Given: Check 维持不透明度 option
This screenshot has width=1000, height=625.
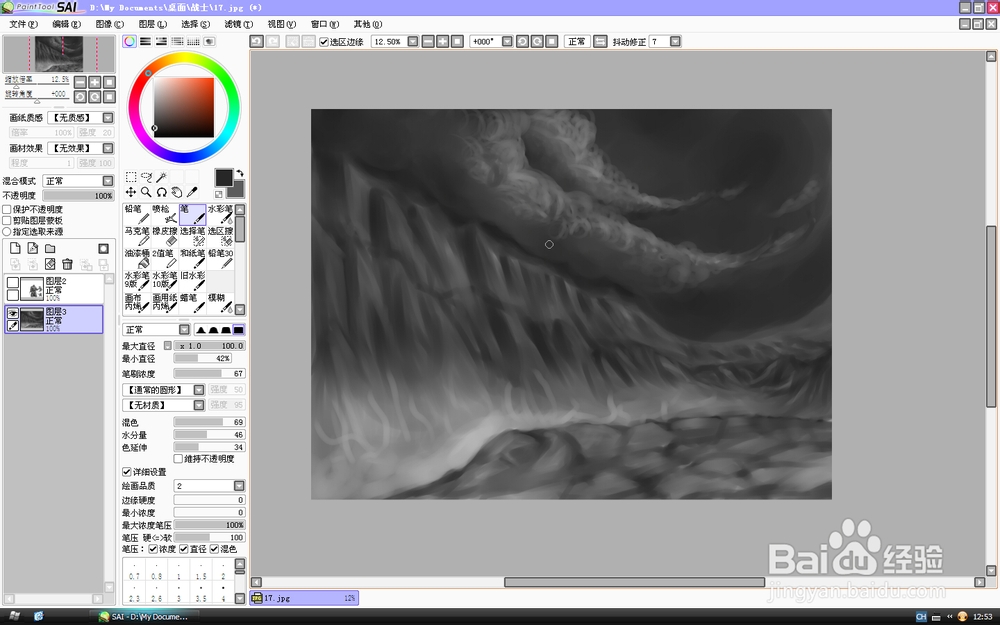Looking at the screenshot, I should pyautogui.click(x=179, y=459).
